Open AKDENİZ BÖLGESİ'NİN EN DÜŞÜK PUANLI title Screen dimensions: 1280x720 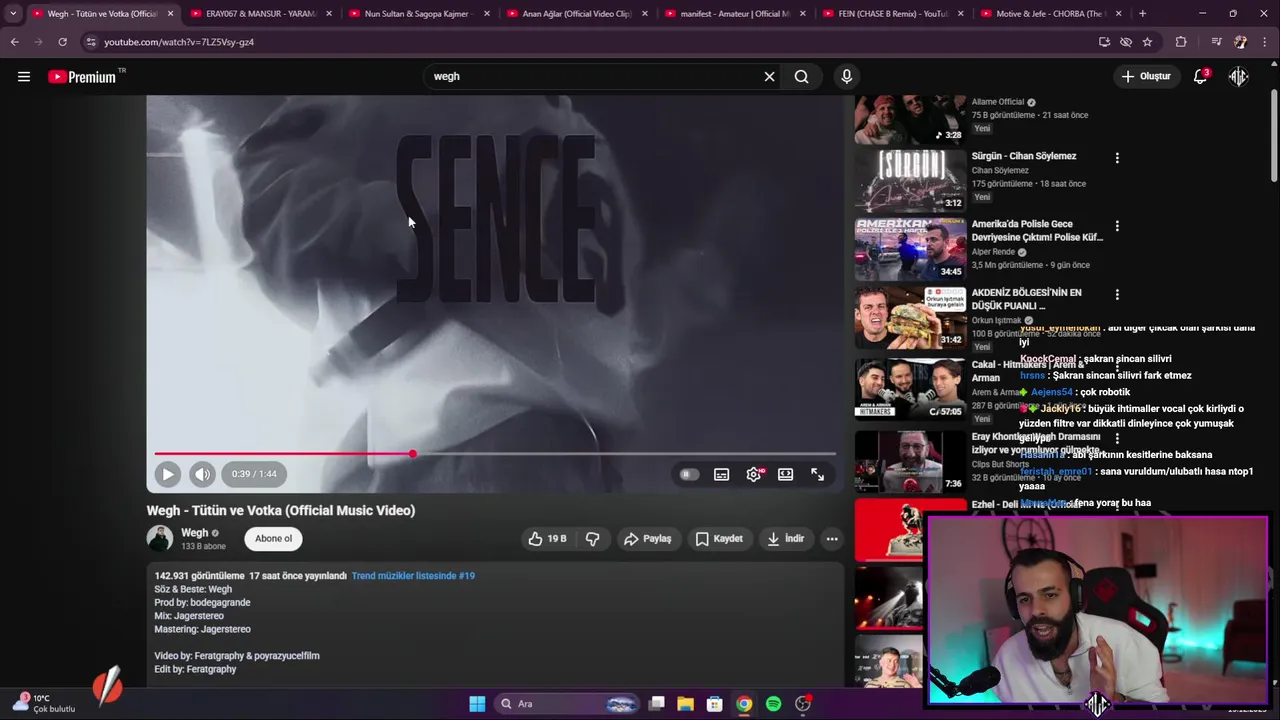pyautogui.click(x=1026, y=299)
